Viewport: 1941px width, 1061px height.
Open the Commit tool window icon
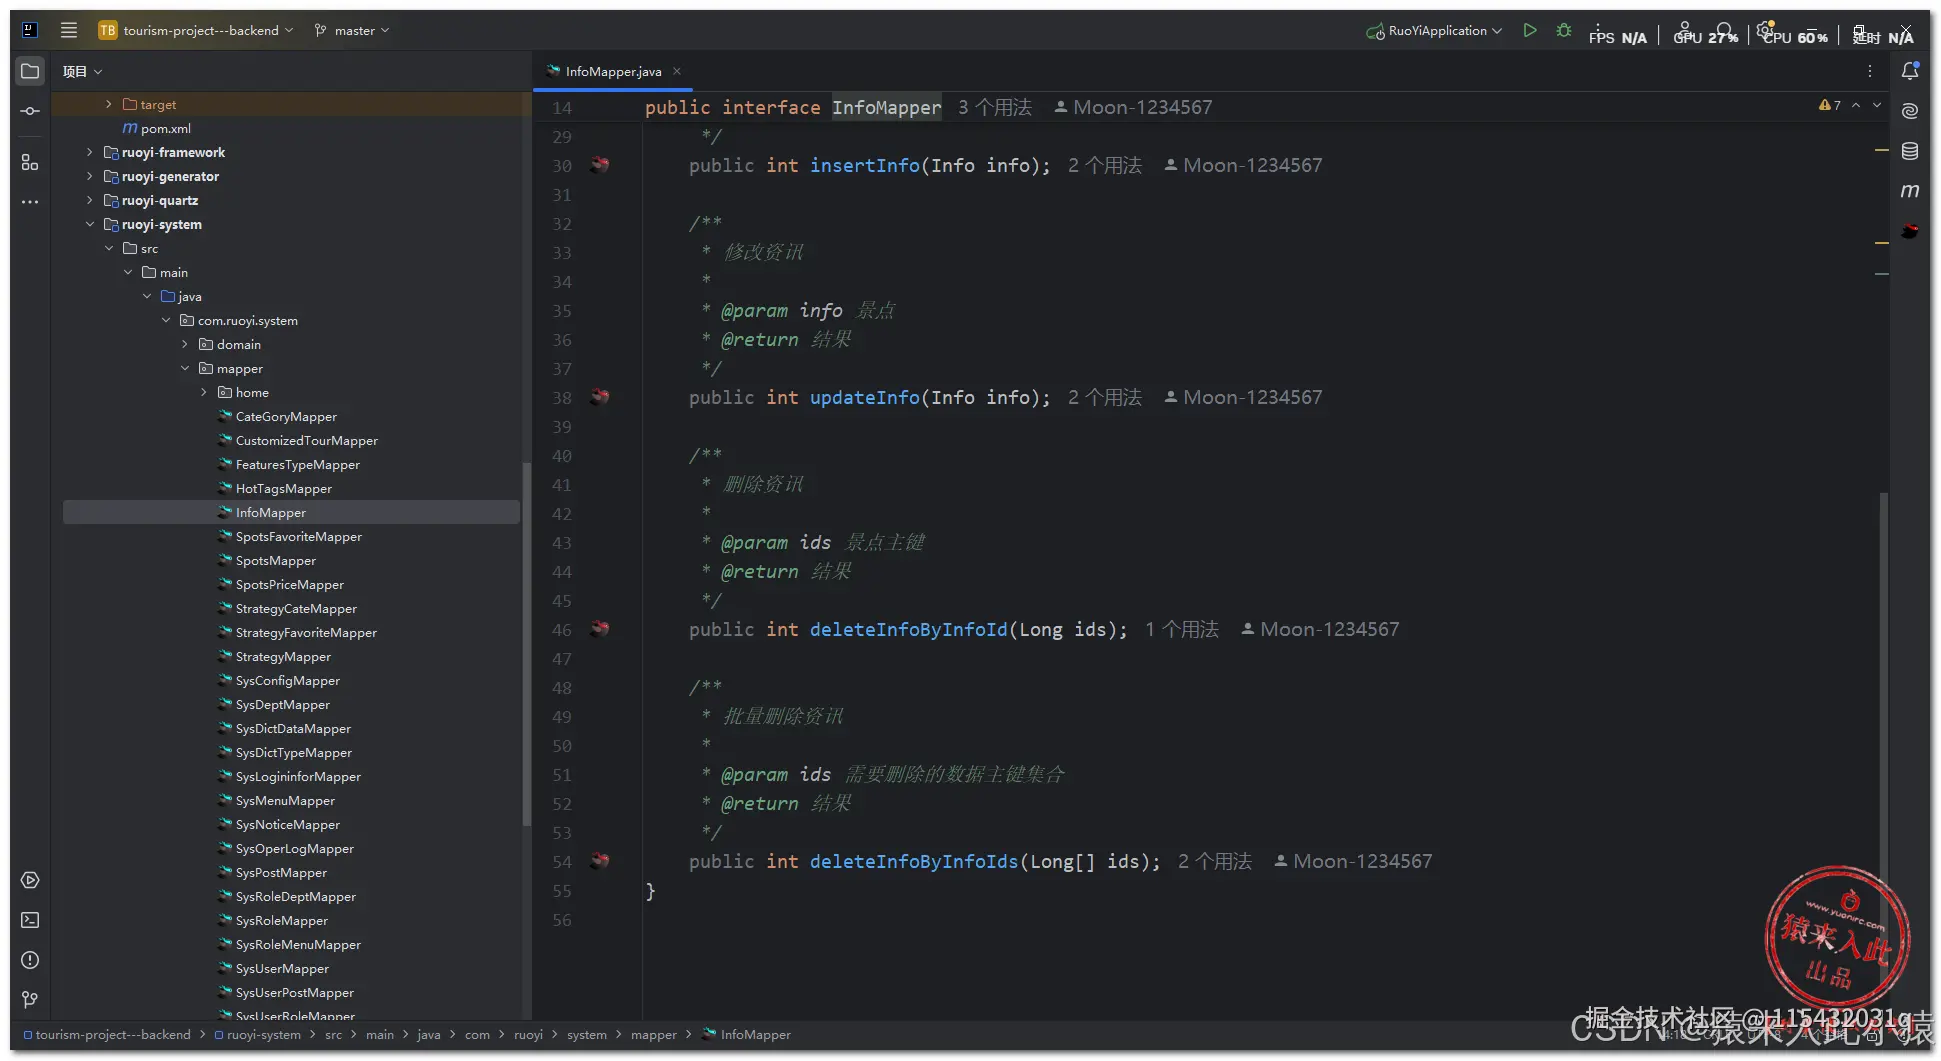pyautogui.click(x=30, y=111)
